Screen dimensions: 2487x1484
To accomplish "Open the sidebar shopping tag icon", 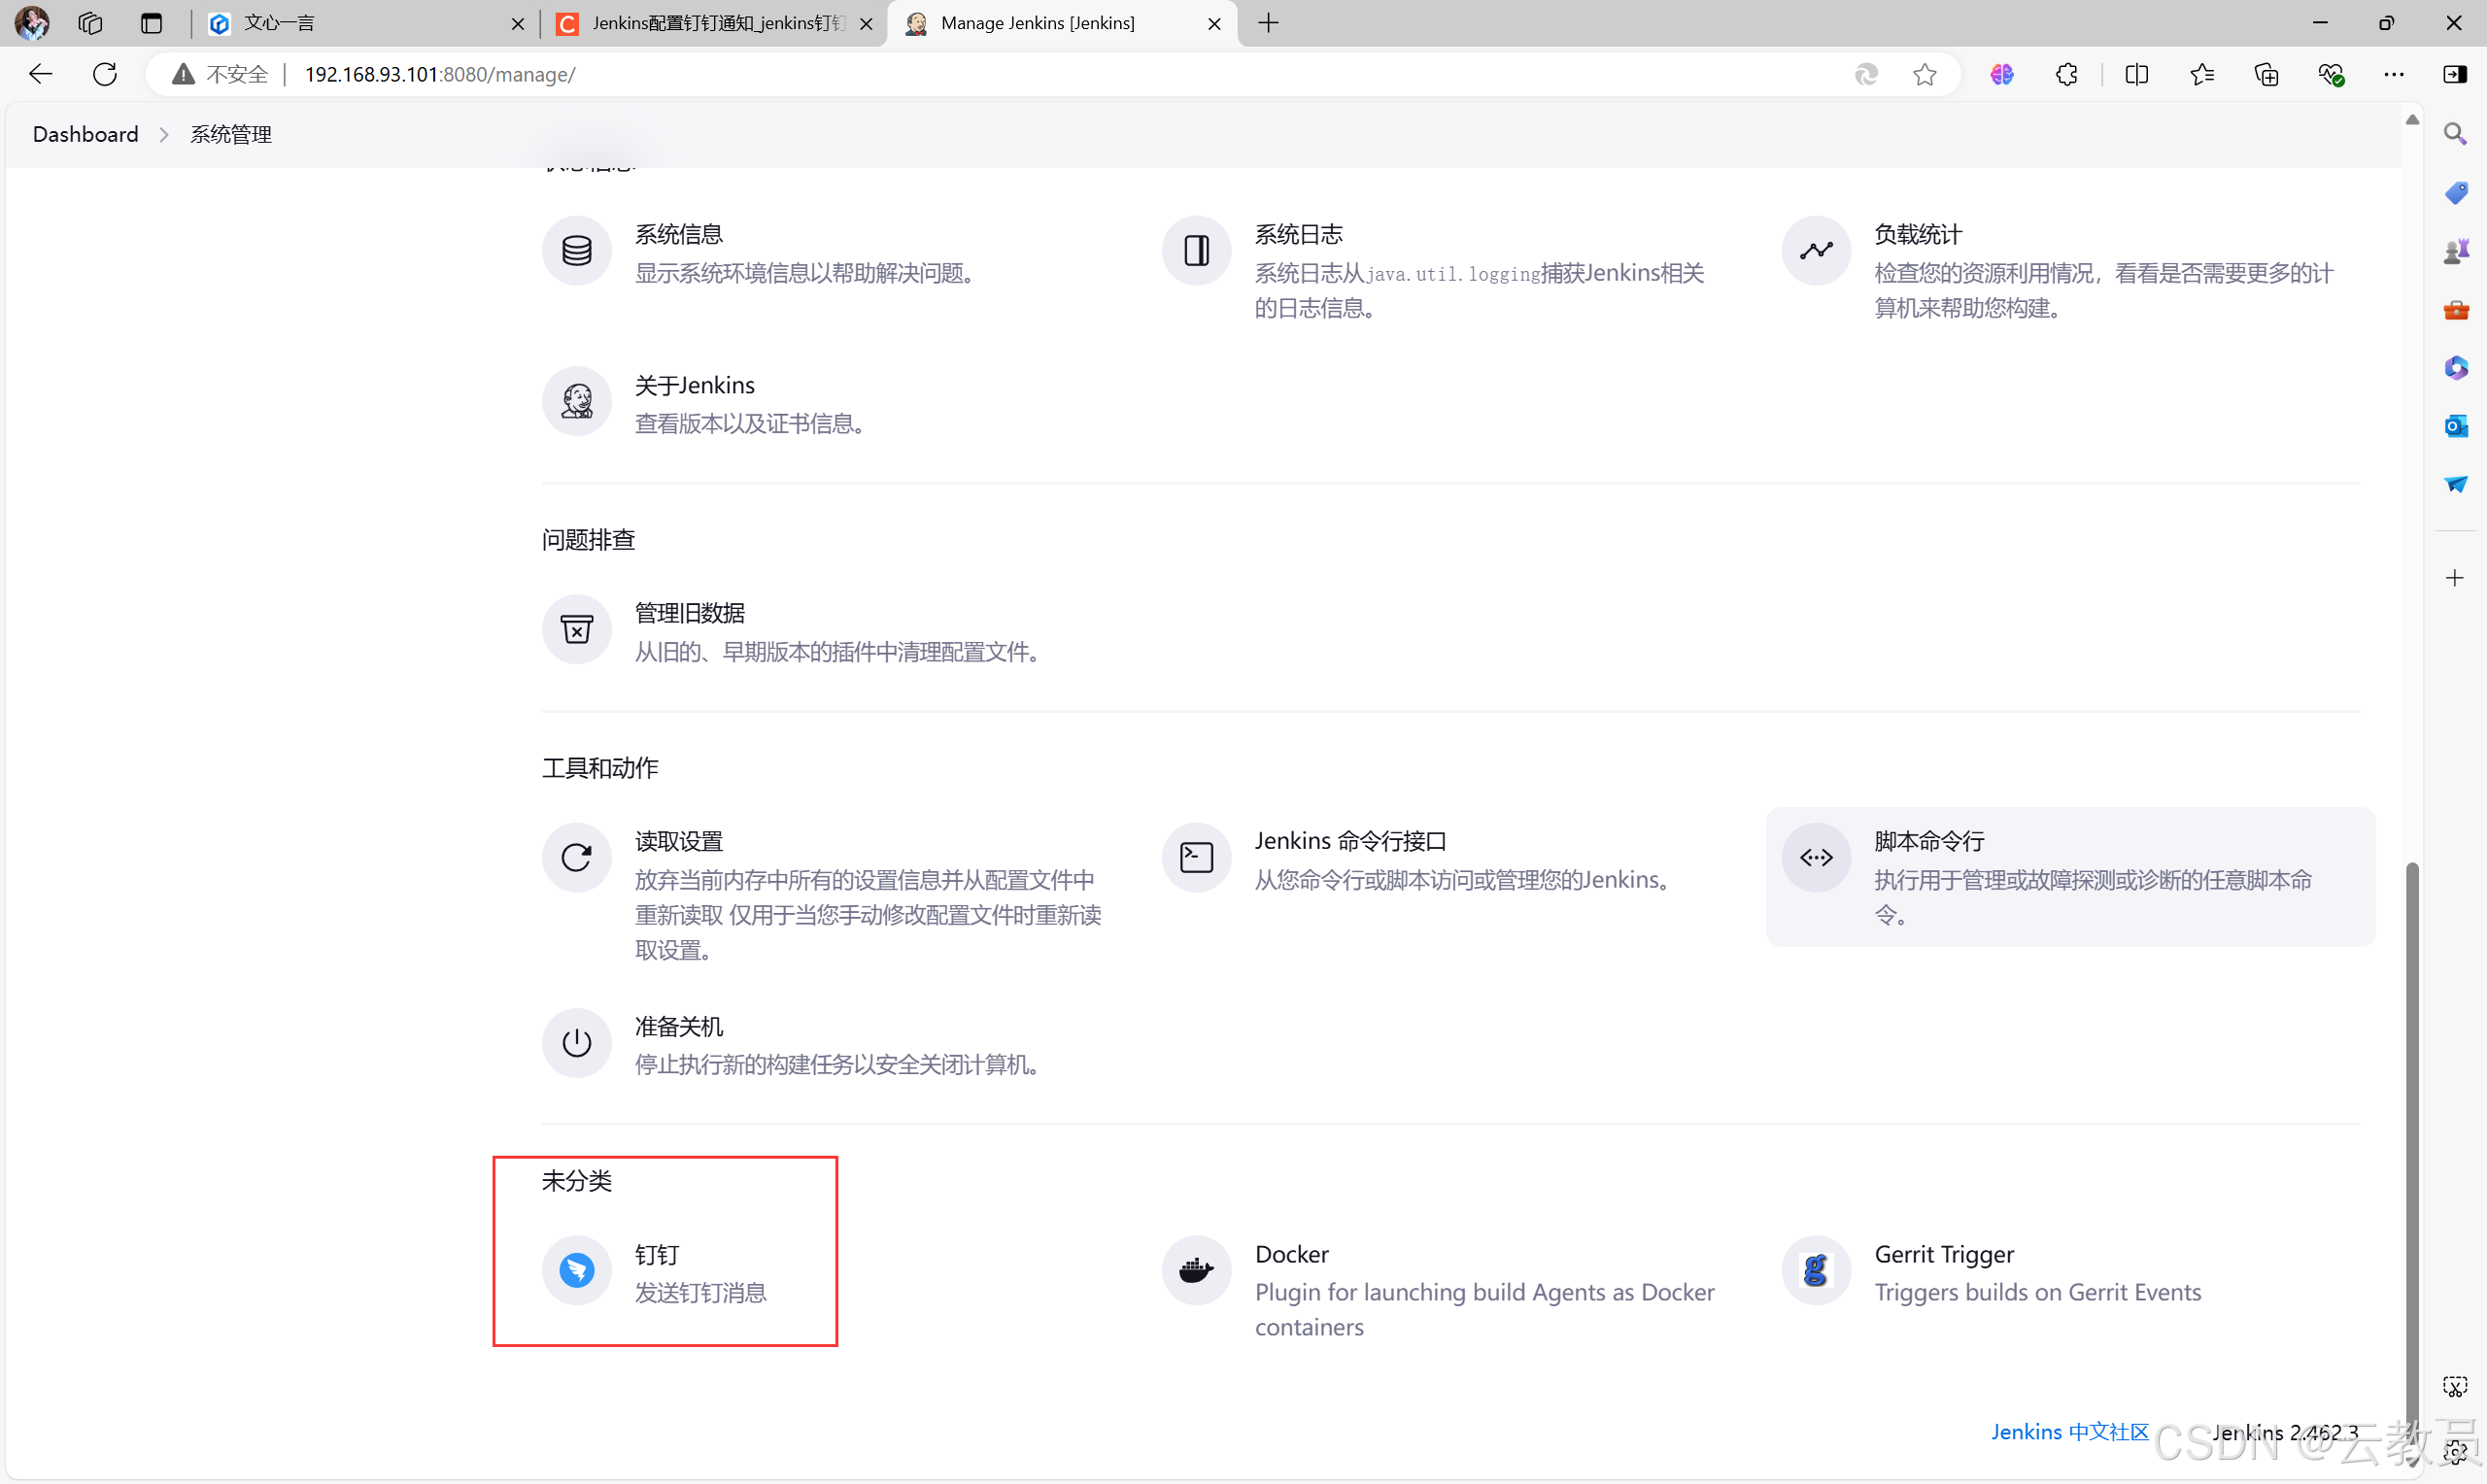I will point(2455,192).
